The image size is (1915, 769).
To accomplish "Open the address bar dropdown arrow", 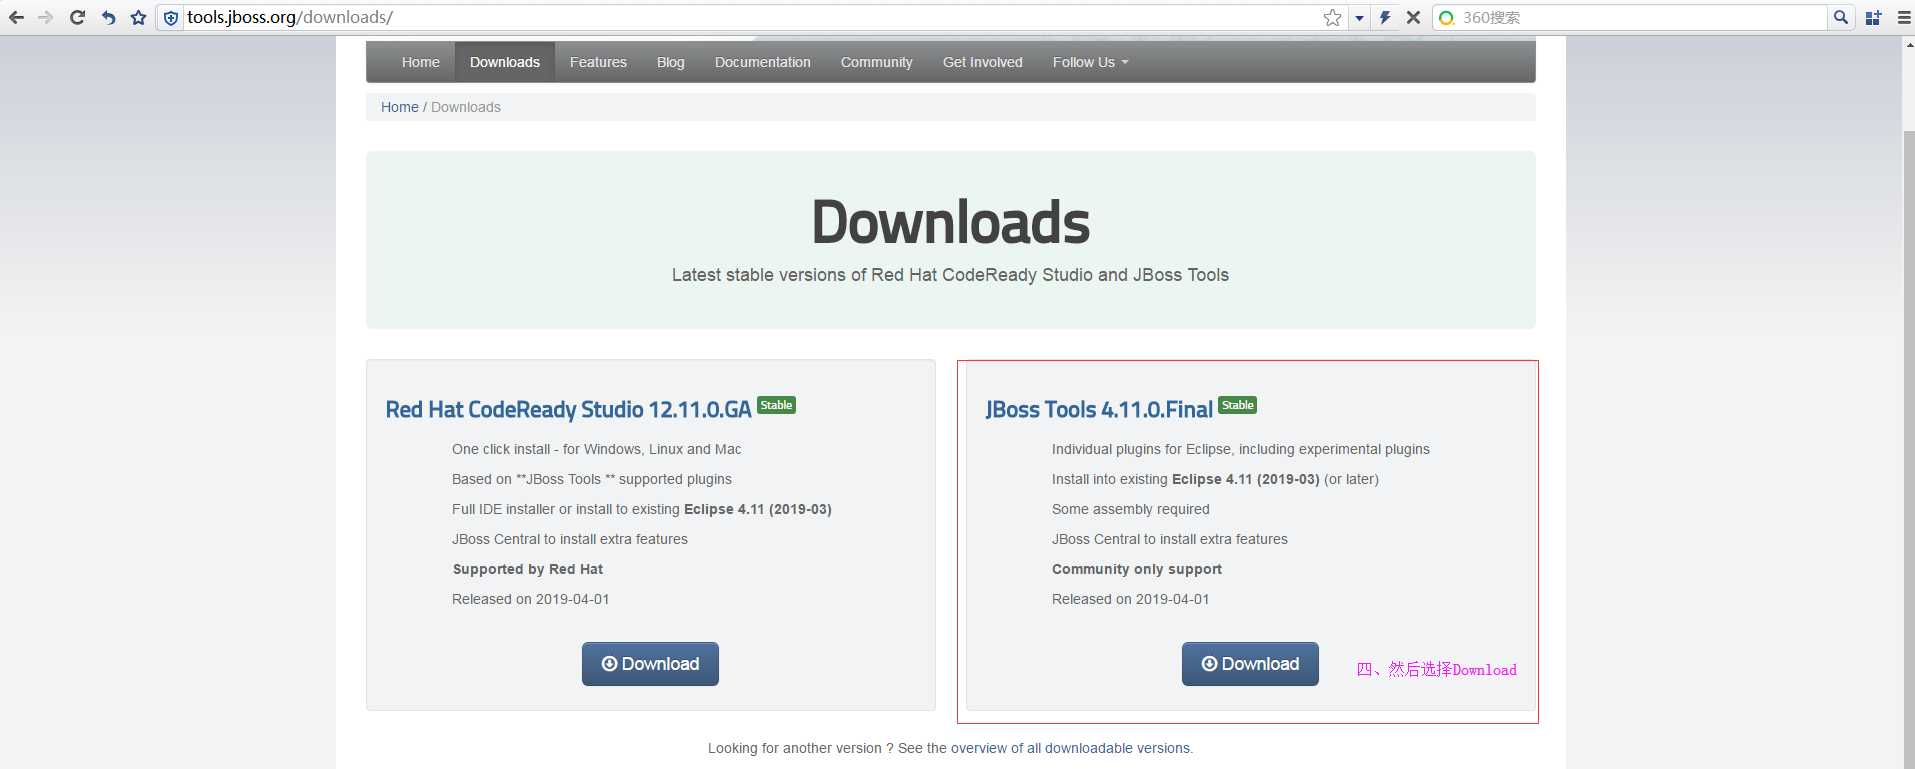I will click(x=1359, y=18).
